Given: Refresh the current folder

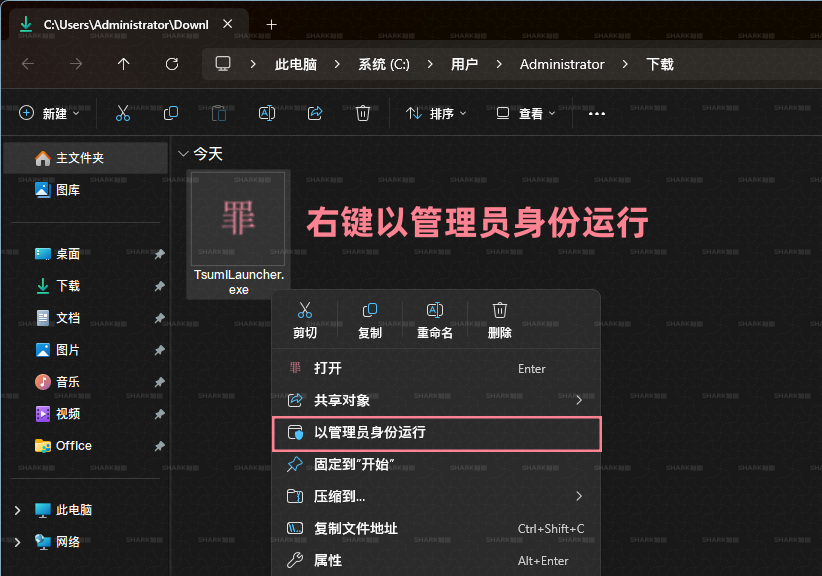Looking at the screenshot, I should 172,64.
